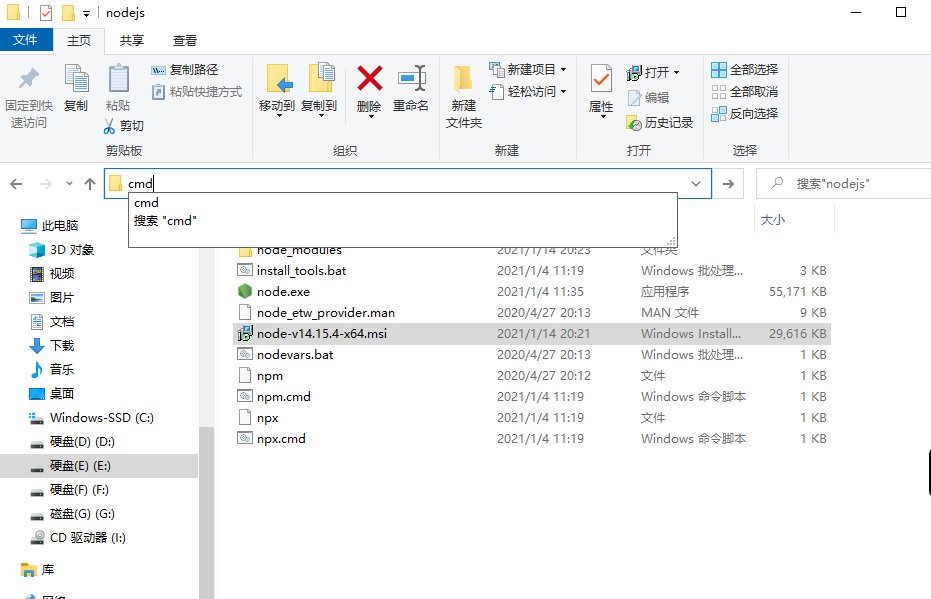Open Desktop (桌面) in sidebar
Viewport: 931px width, 599px height.
click(52, 394)
